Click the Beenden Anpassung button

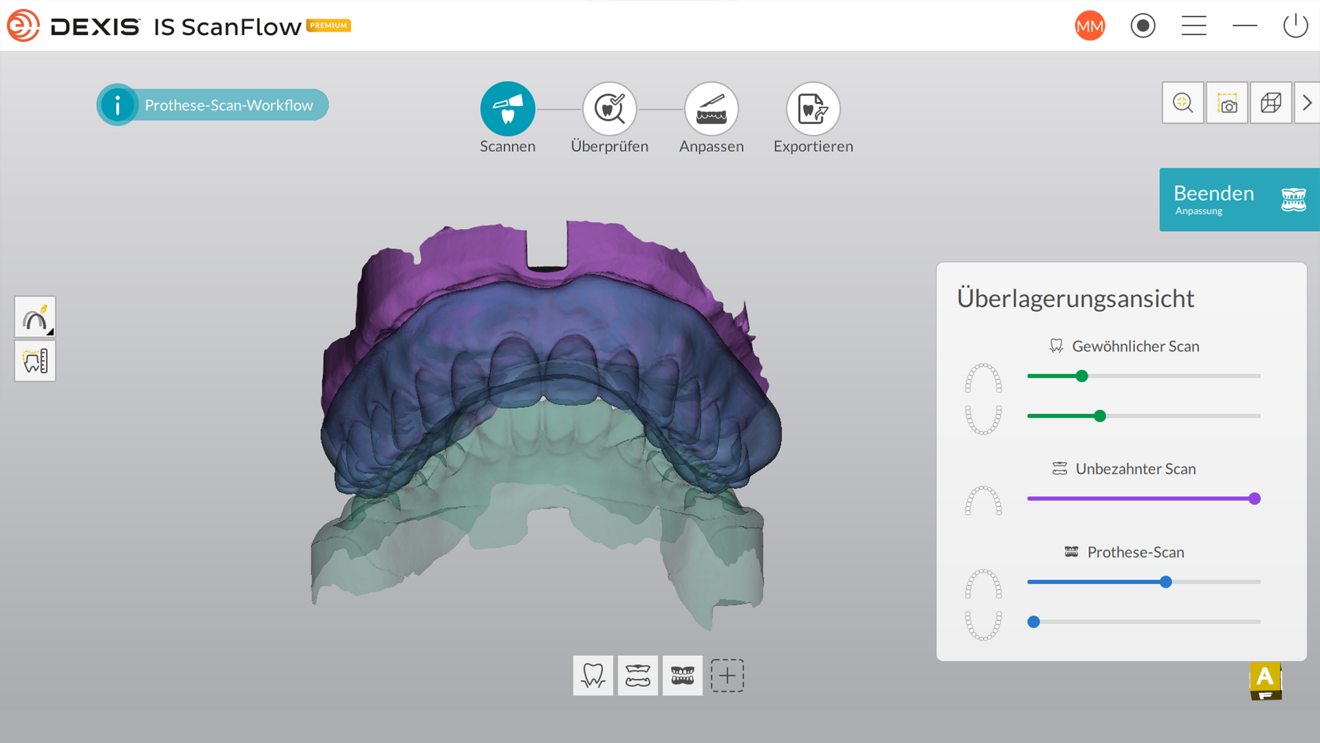[x=1239, y=200]
